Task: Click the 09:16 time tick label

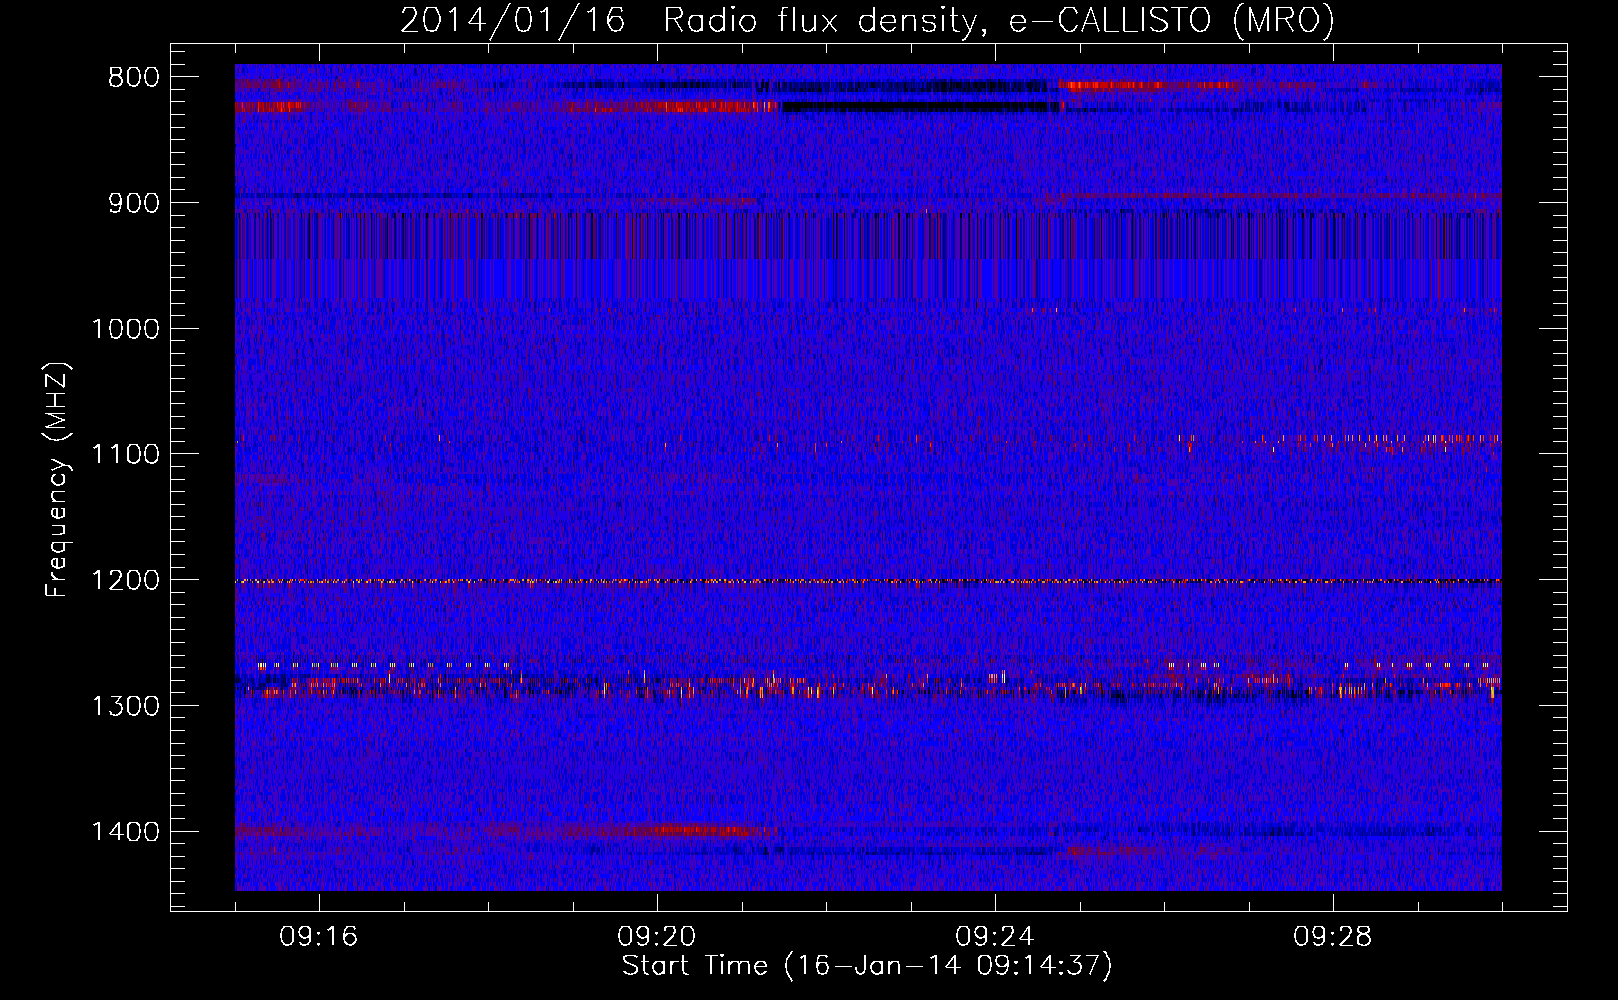Action: pyautogui.click(x=319, y=937)
